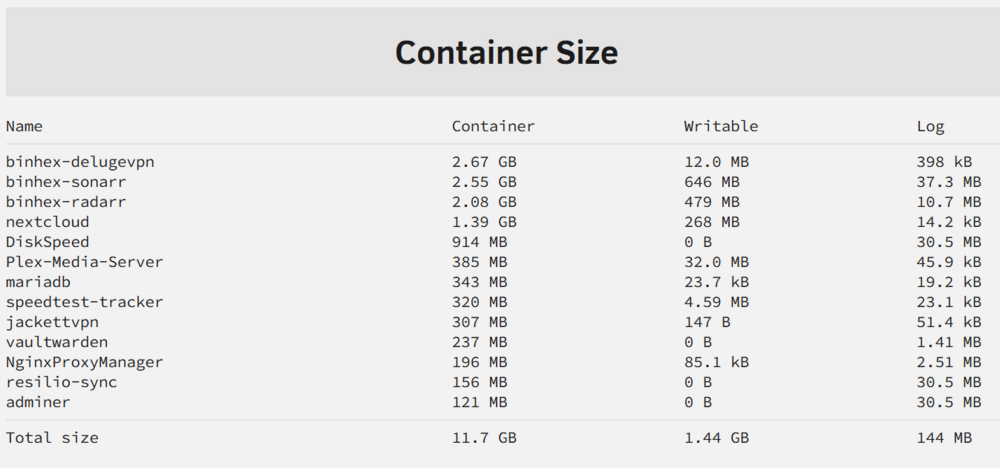
Task: Select the adminer entry
Action: coord(38,402)
